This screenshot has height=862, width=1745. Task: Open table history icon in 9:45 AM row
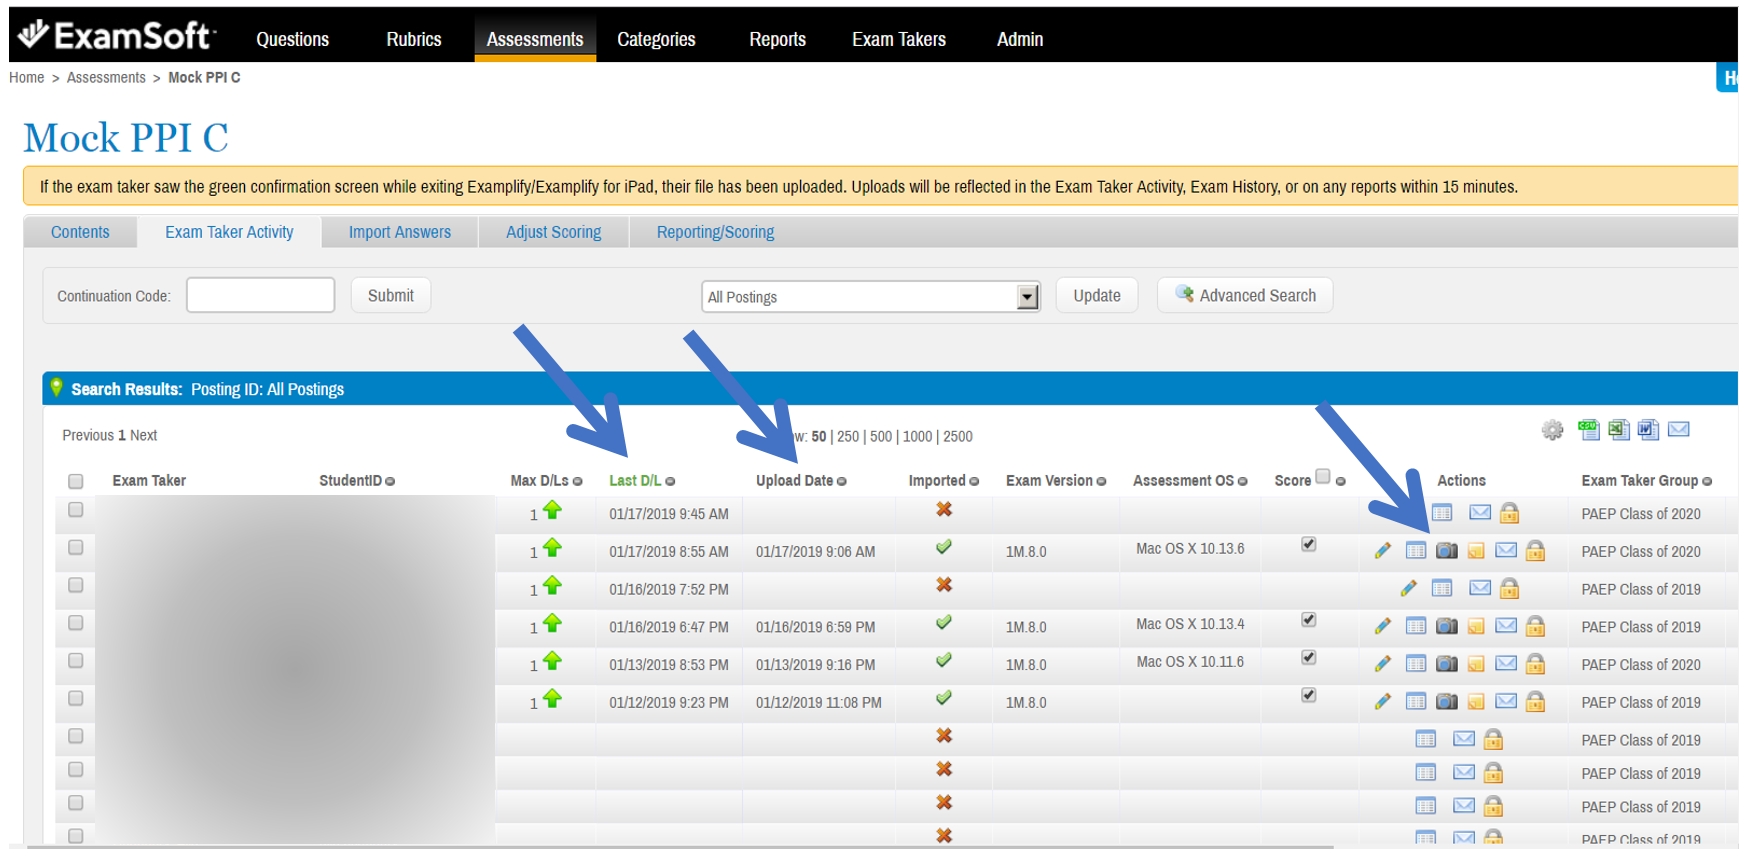point(1442,513)
